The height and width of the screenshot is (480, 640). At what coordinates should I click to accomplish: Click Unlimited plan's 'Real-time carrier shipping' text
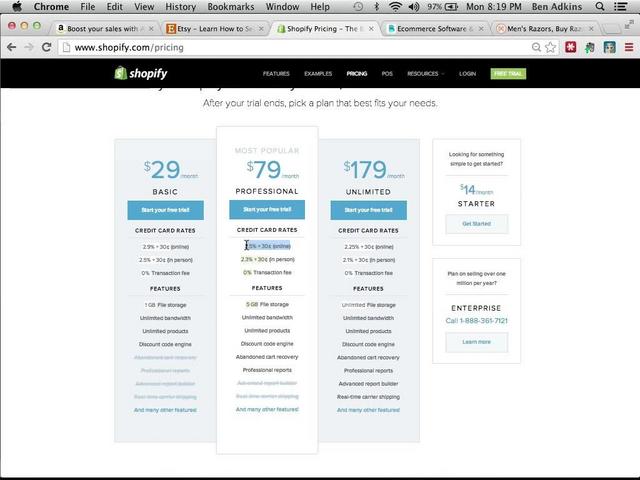pyautogui.click(x=369, y=397)
